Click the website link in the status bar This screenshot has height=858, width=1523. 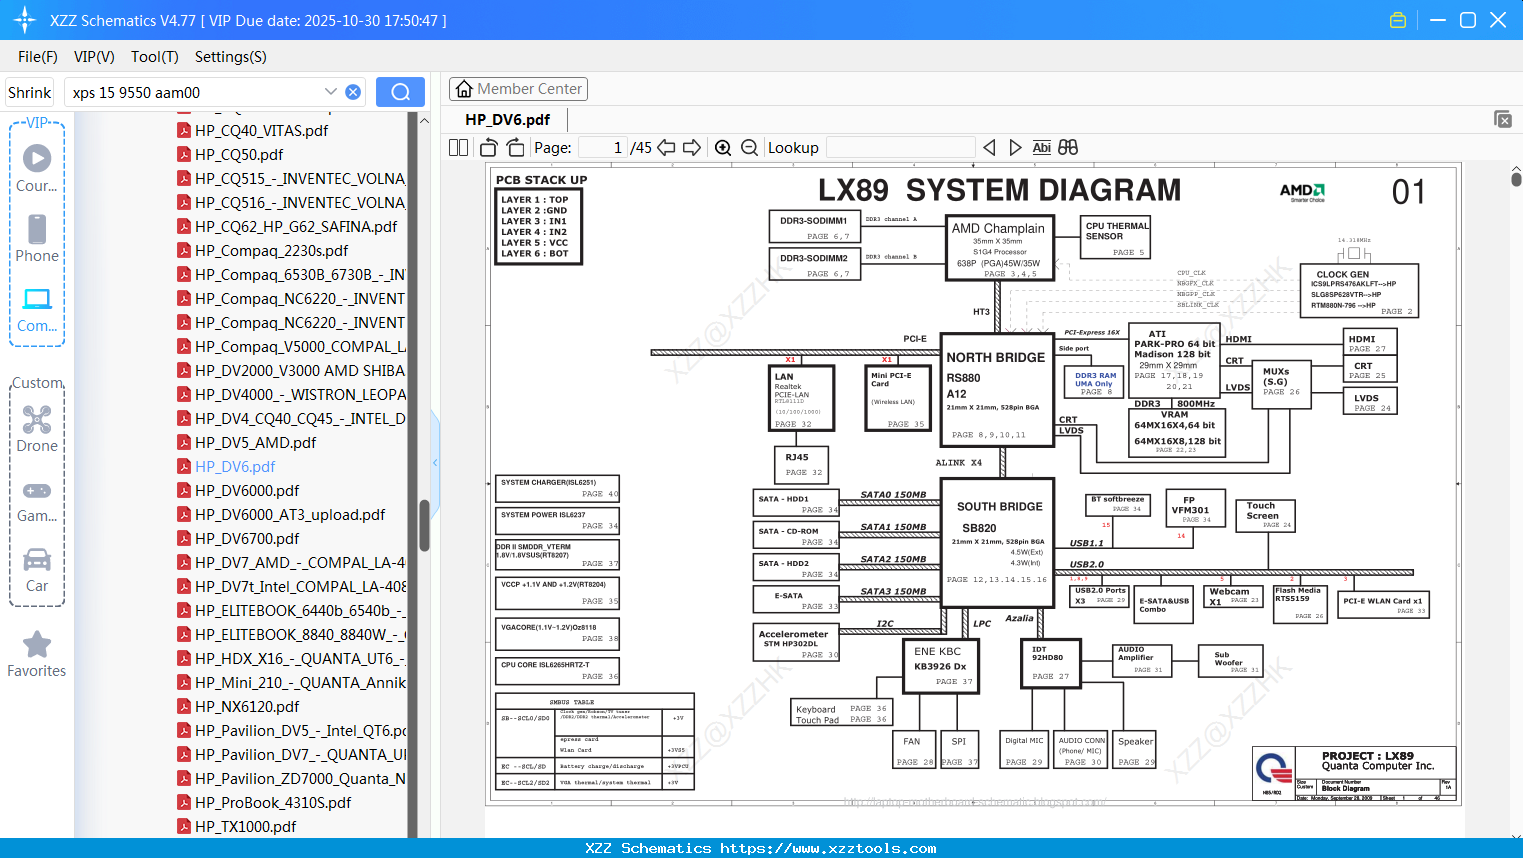pos(828,848)
